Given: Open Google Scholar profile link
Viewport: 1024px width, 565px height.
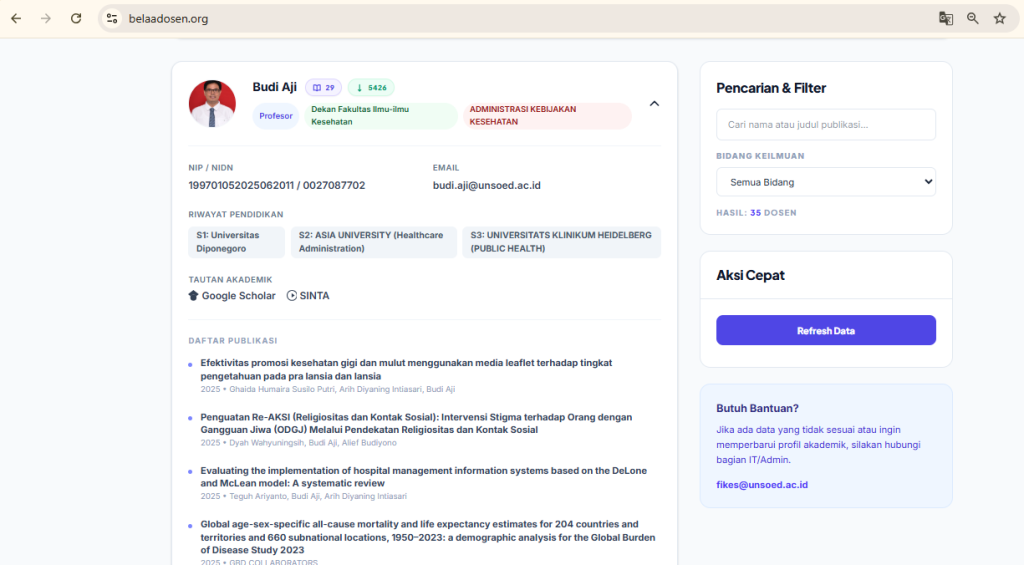Looking at the screenshot, I should [232, 296].
